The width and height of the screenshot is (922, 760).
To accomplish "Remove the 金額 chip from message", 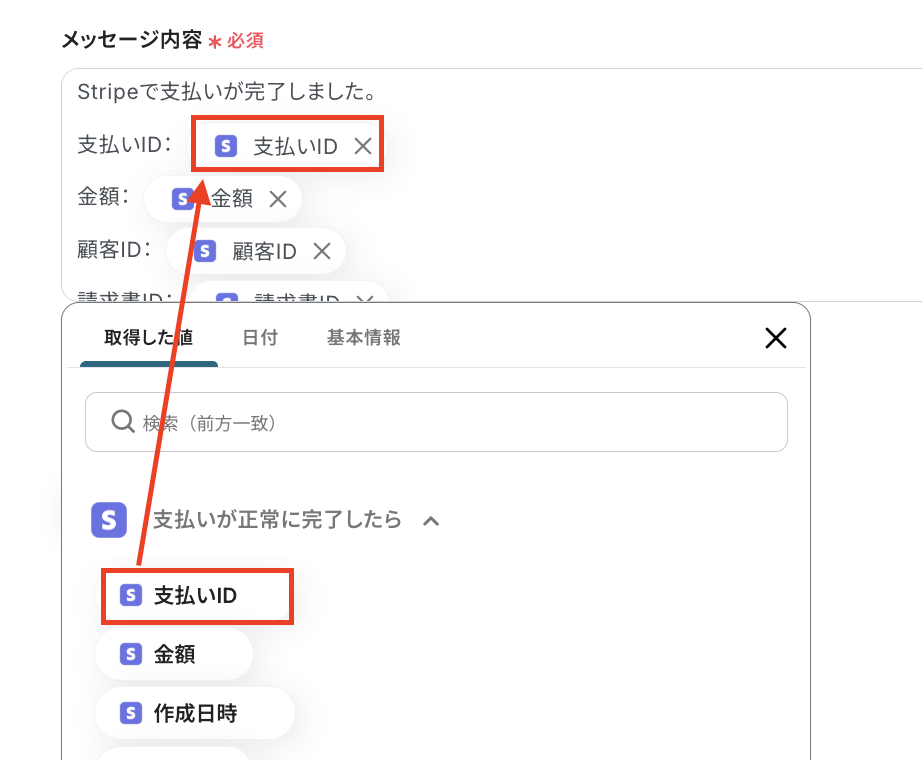I will pyautogui.click(x=278, y=199).
